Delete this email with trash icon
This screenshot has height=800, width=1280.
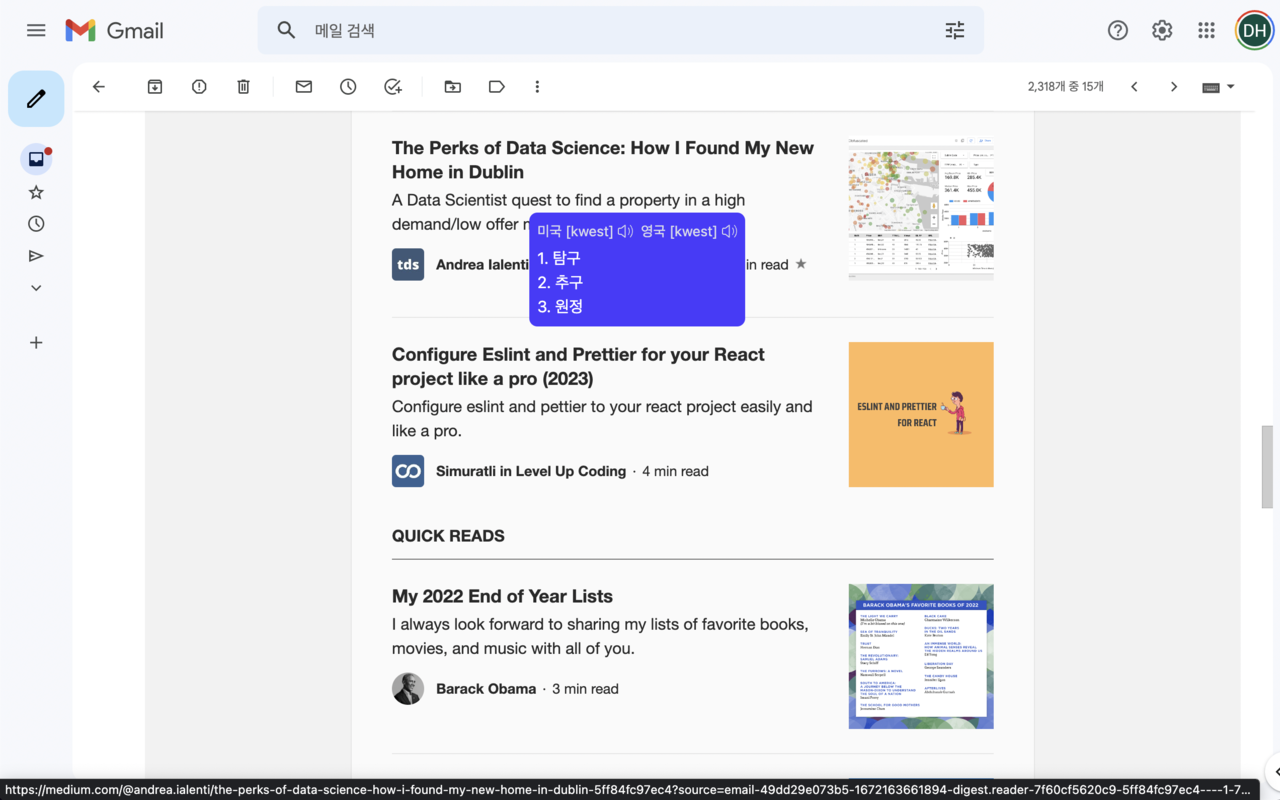click(x=243, y=87)
